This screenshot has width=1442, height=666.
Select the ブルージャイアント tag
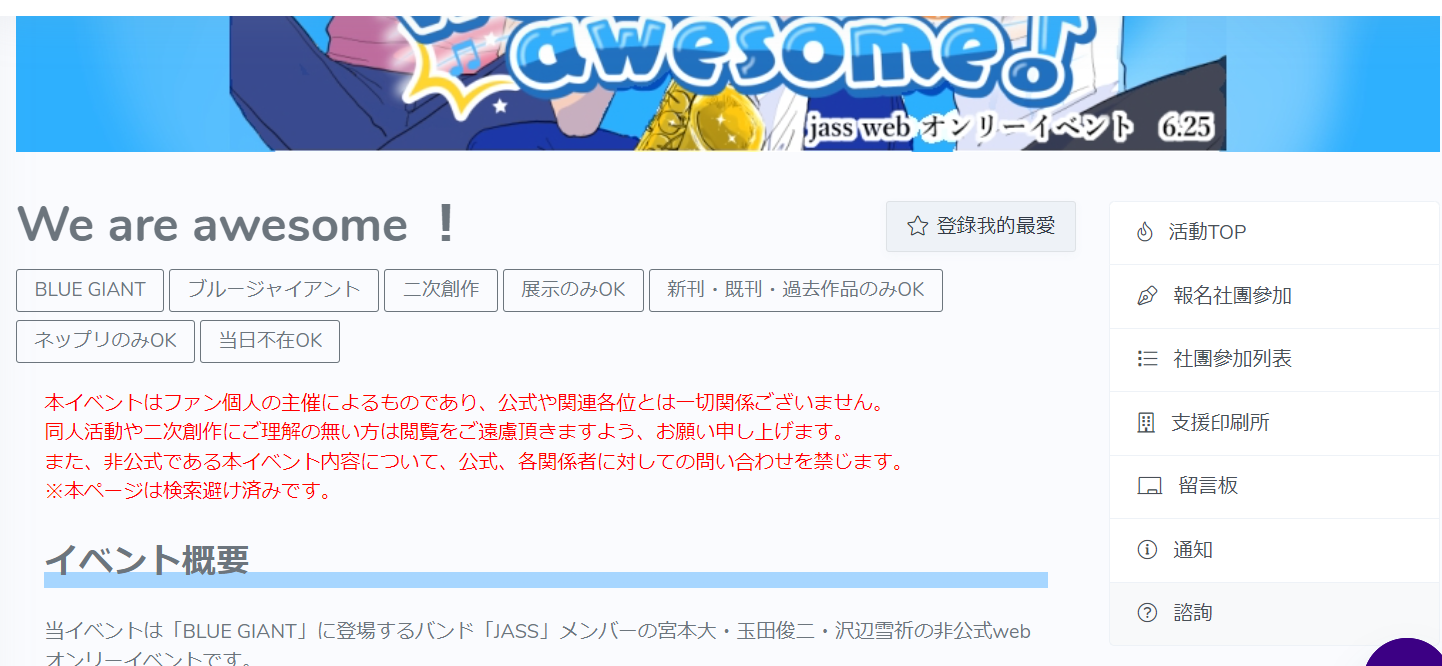pos(274,290)
